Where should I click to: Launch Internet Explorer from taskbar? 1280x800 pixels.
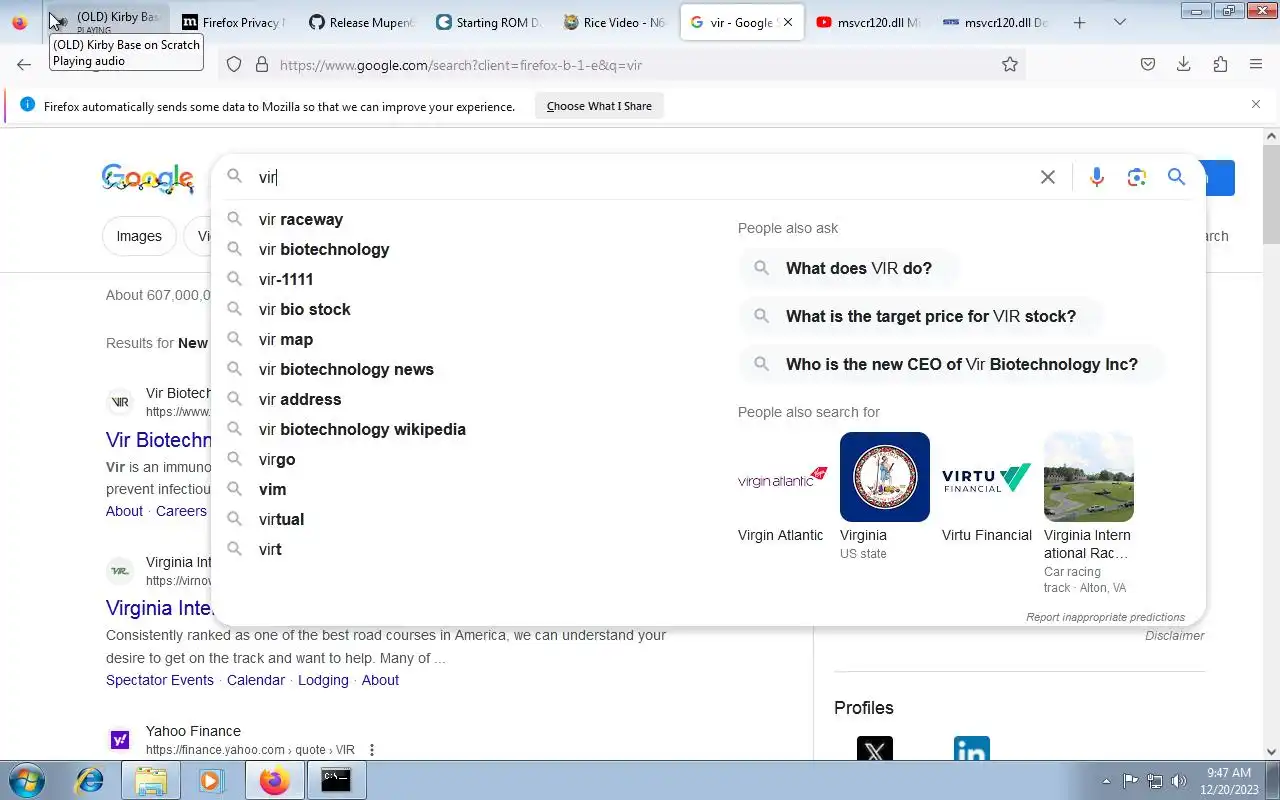90,780
